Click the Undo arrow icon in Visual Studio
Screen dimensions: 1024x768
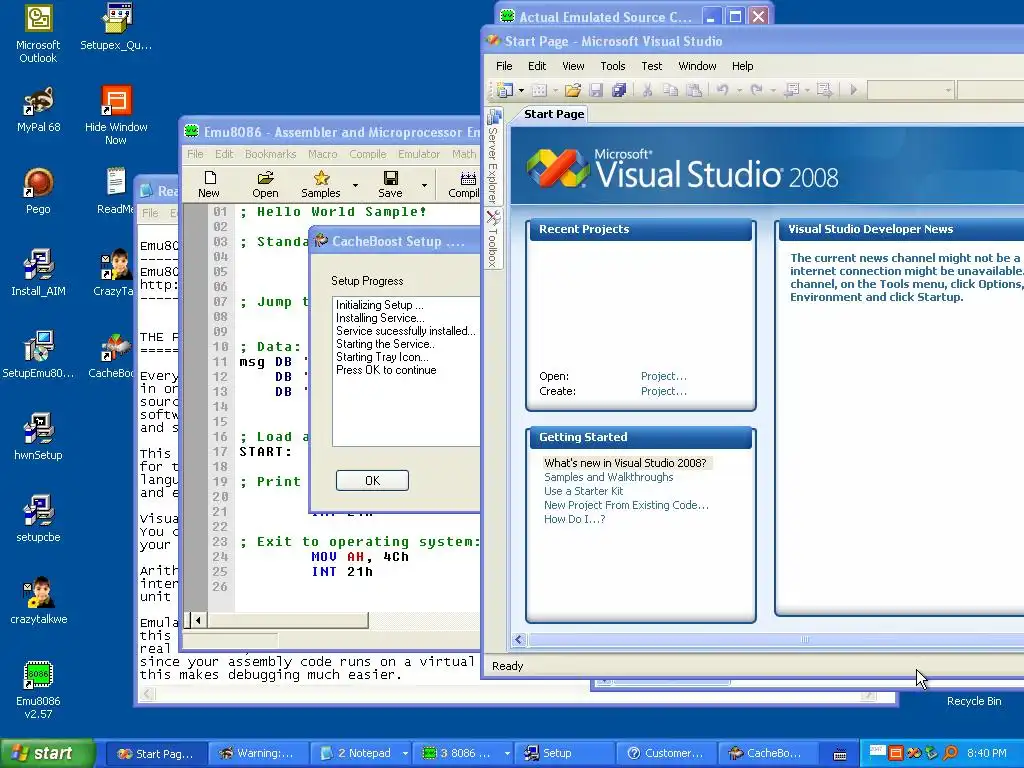(x=723, y=89)
